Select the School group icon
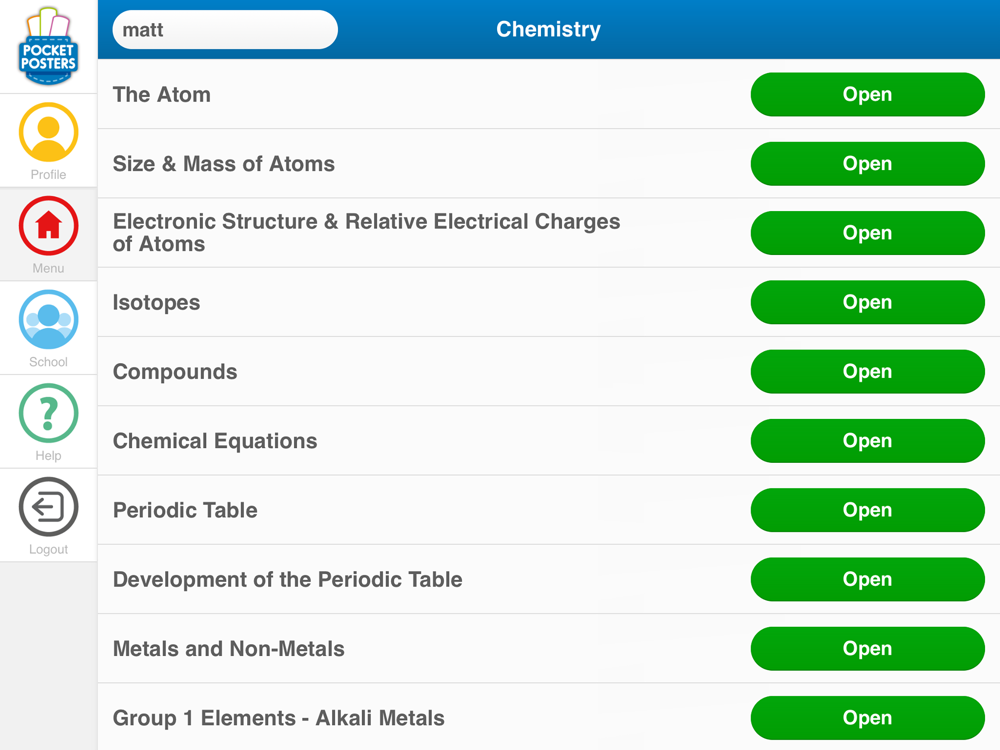The image size is (1000, 750). [48, 320]
